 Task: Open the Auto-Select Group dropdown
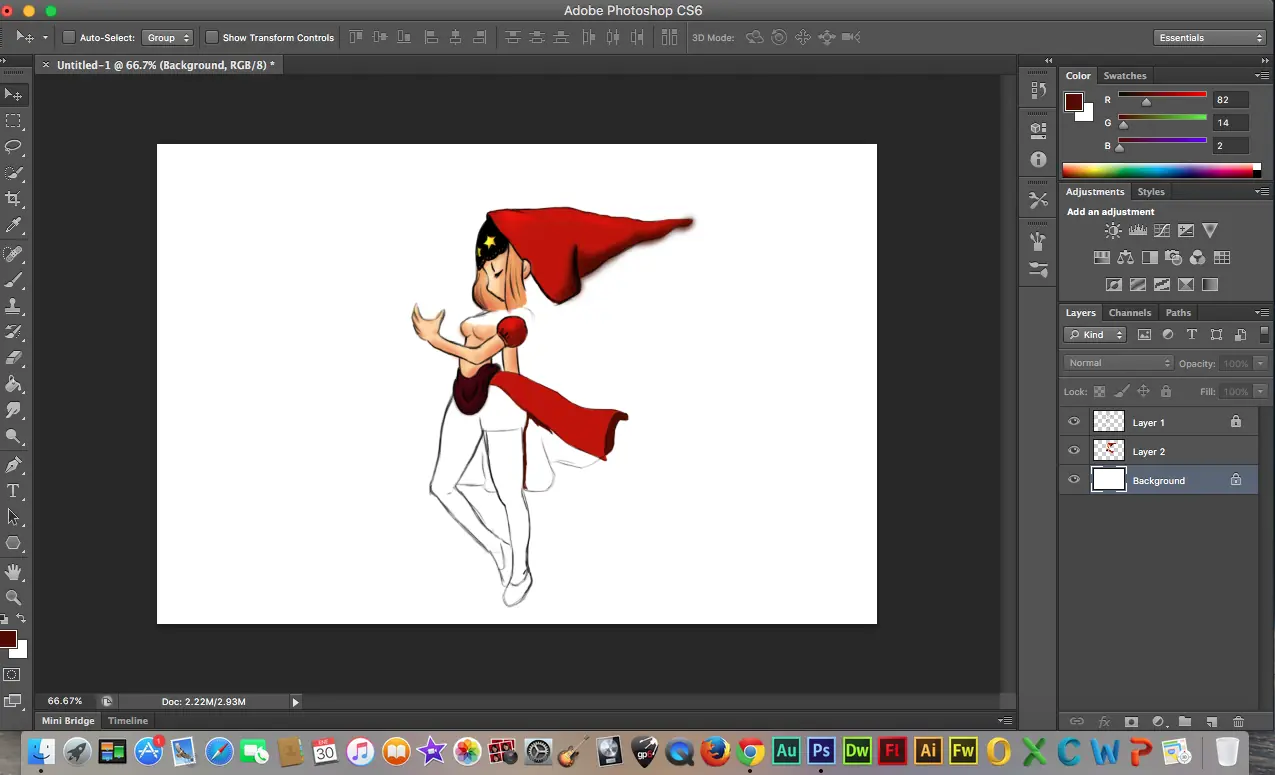[168, 38]
